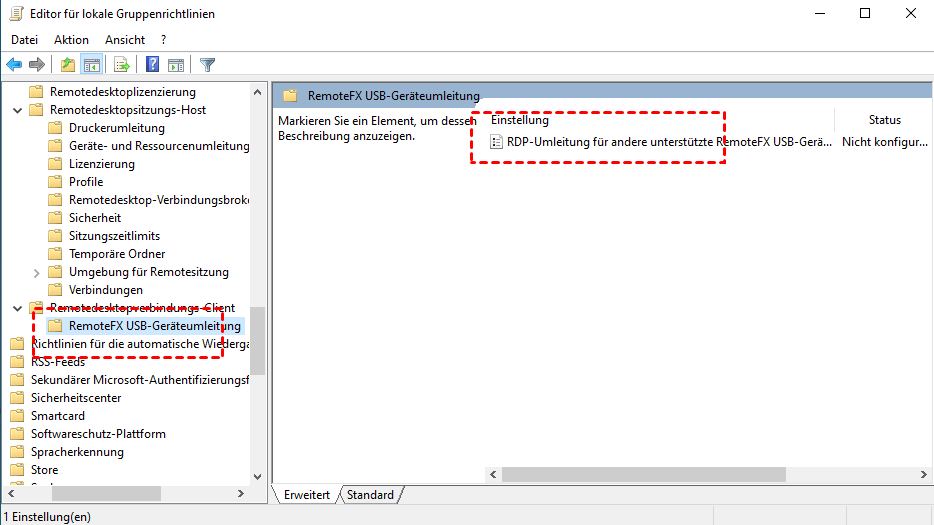Screen dimensions: 934x525
Task: Select Smartcard tree item
Action: [58, 415]
